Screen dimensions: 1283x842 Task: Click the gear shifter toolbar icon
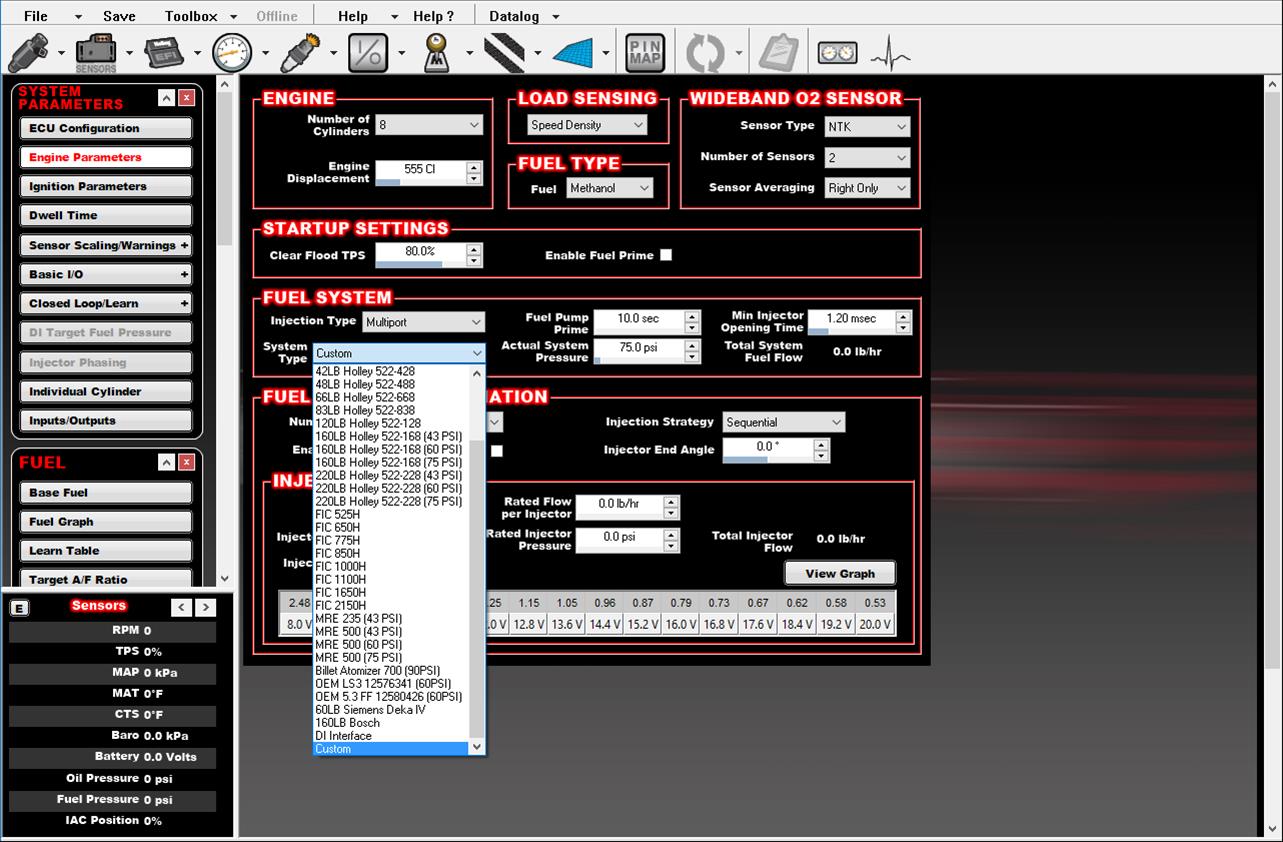(436, 52)
